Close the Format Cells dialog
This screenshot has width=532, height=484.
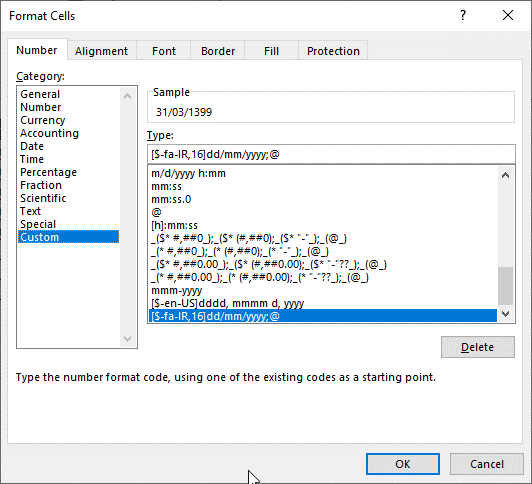(508, 15)
